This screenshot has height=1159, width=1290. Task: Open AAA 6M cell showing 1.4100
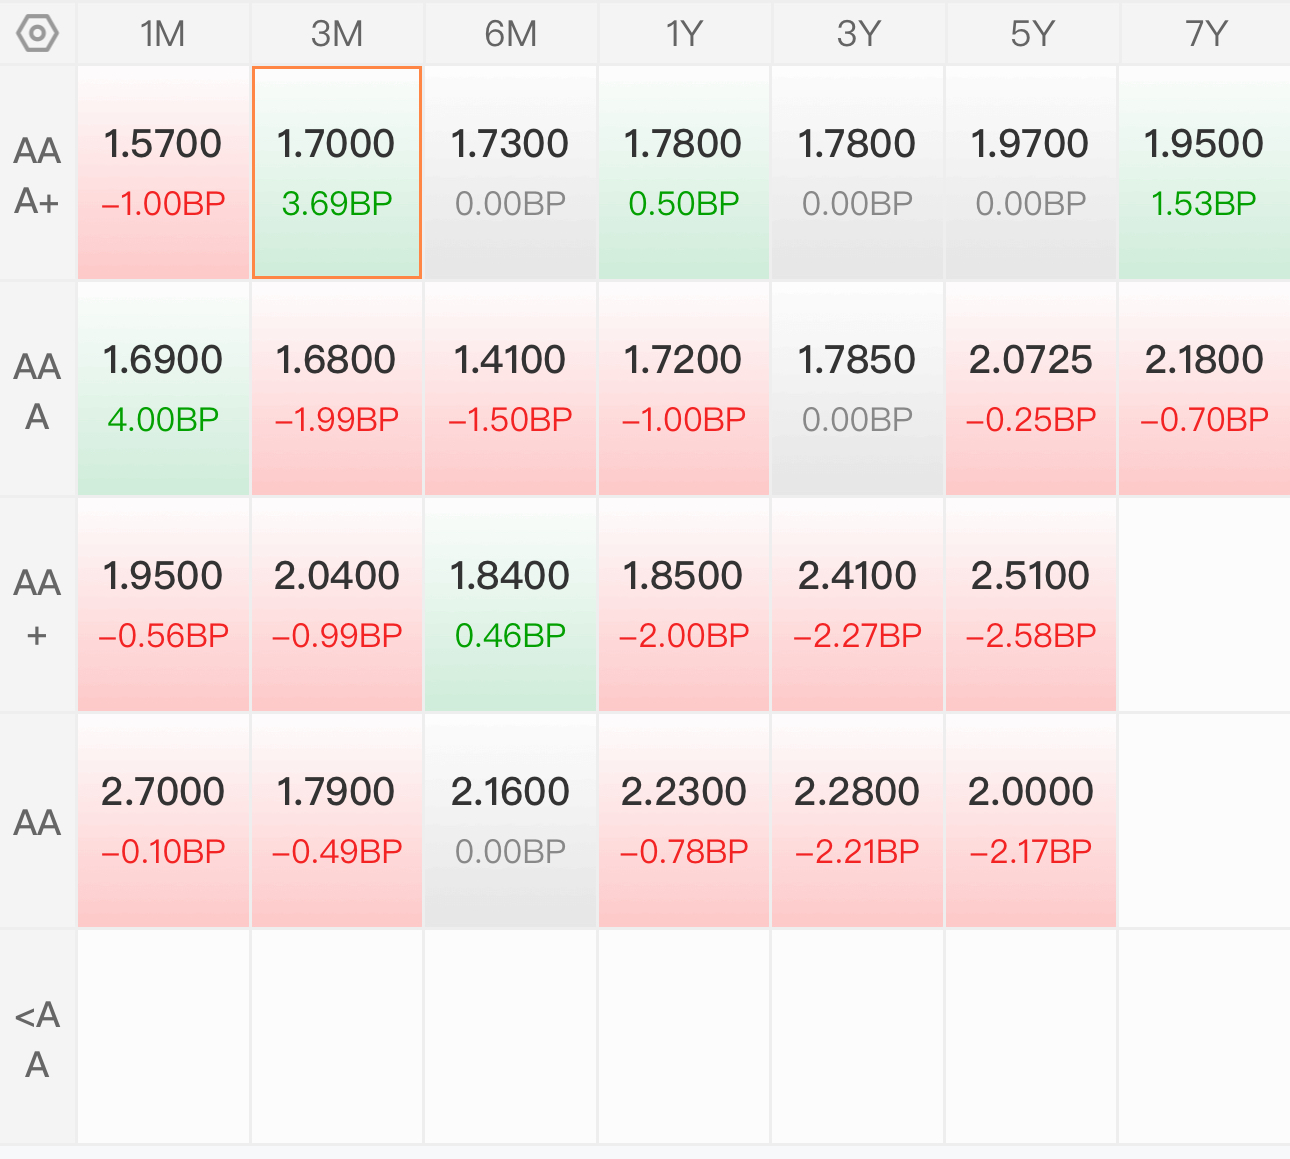tap(510, 389)
